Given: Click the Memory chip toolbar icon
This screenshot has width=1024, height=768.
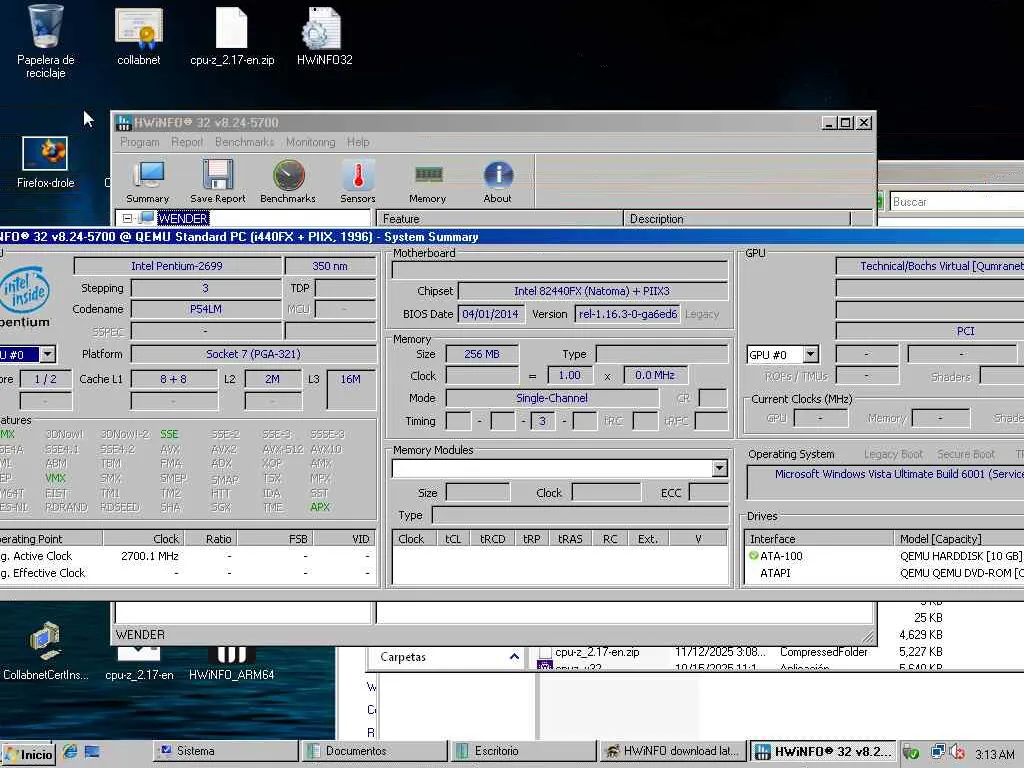Looking at the screenshot, I should click(x=427, y=181).
